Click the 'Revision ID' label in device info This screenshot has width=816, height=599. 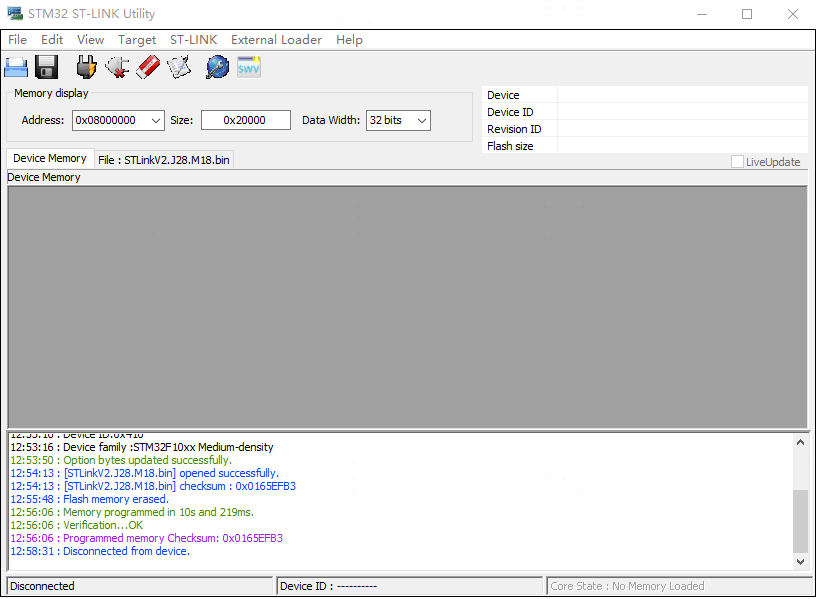click(514, 129)
